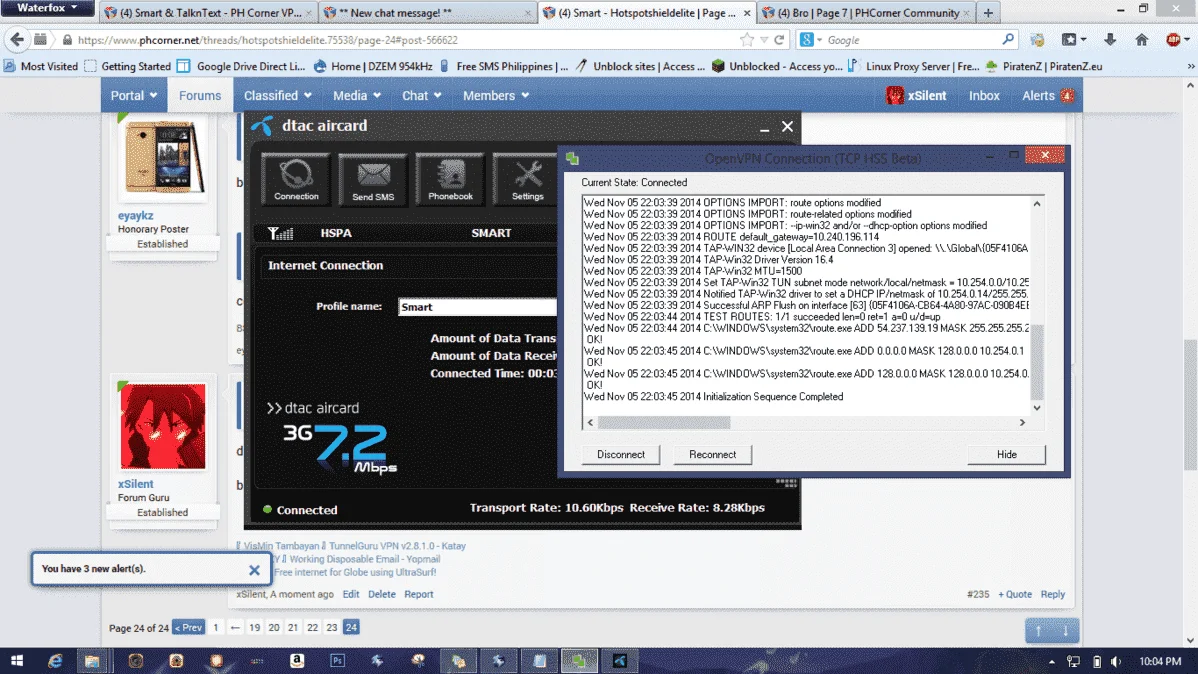Open Send SMS in dtac aircard

pos(373,179)
